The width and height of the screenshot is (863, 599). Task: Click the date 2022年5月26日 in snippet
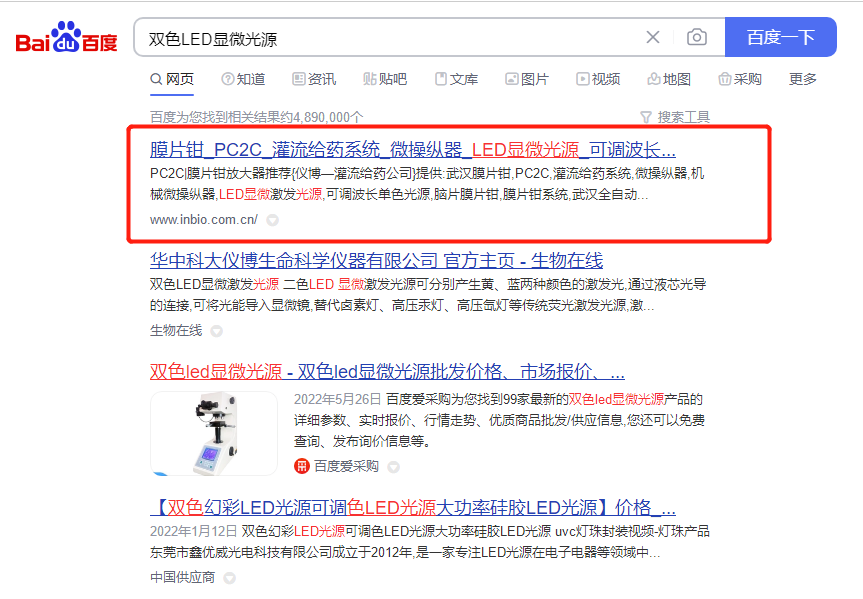click(337, 399)
